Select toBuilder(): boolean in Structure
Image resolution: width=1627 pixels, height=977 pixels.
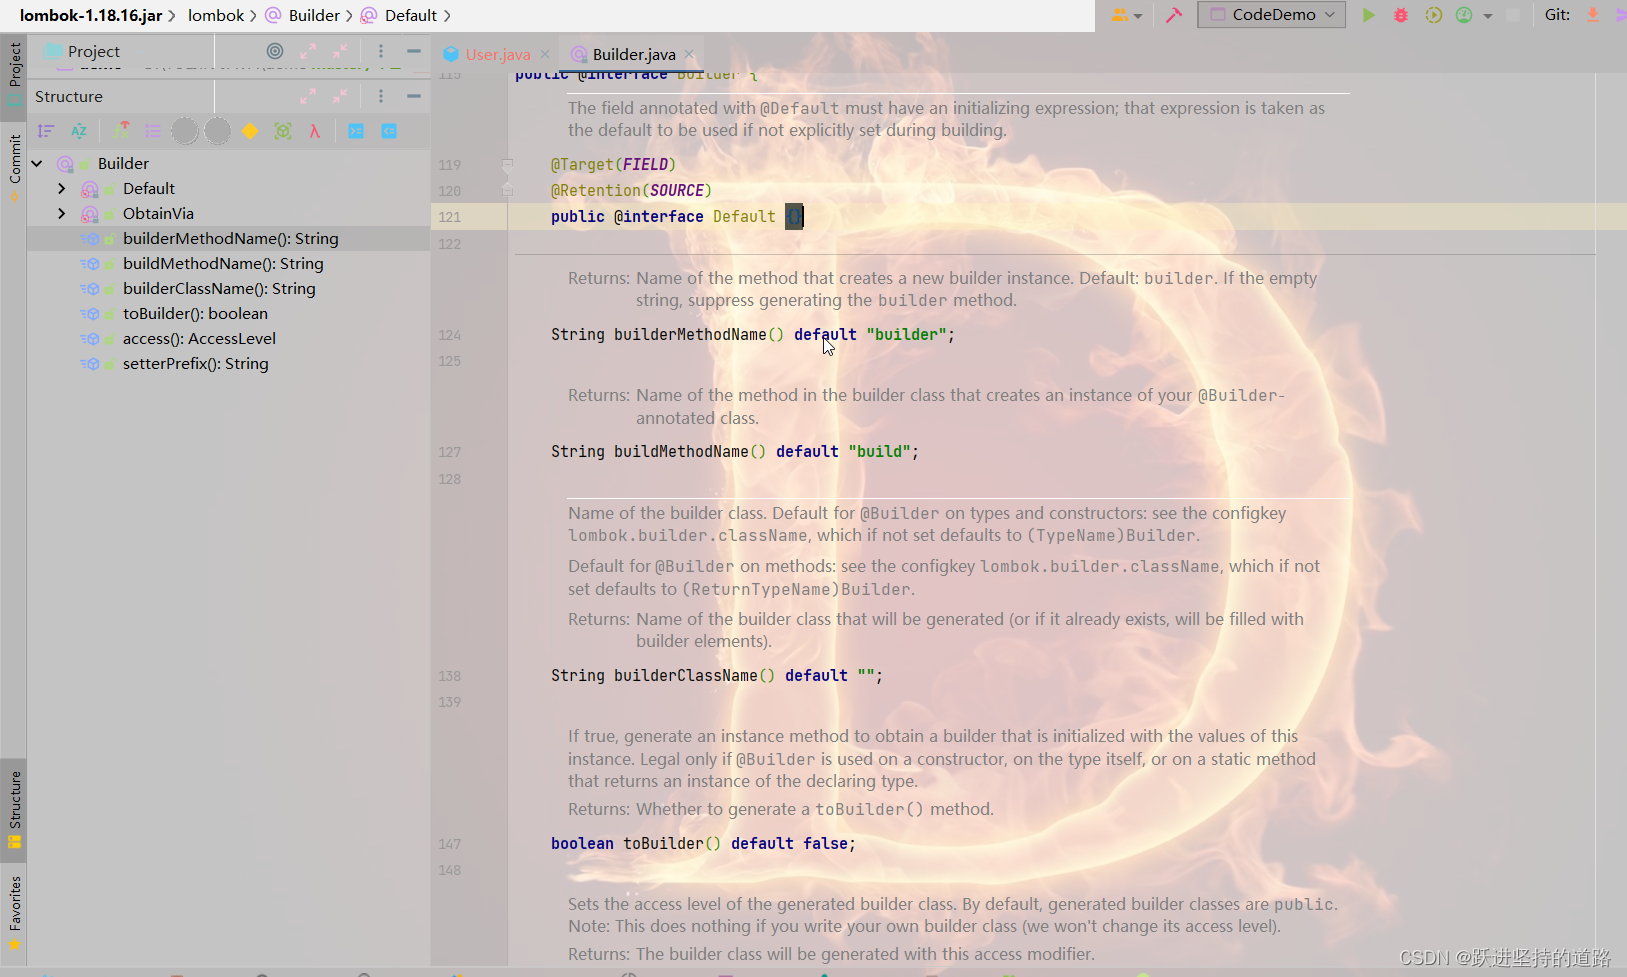pos(195,313)
